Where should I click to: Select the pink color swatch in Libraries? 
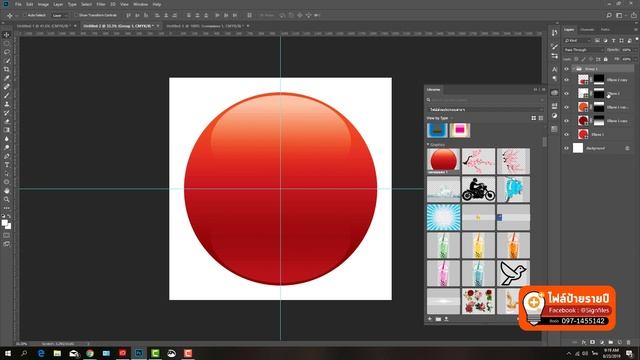pos(460,130)
